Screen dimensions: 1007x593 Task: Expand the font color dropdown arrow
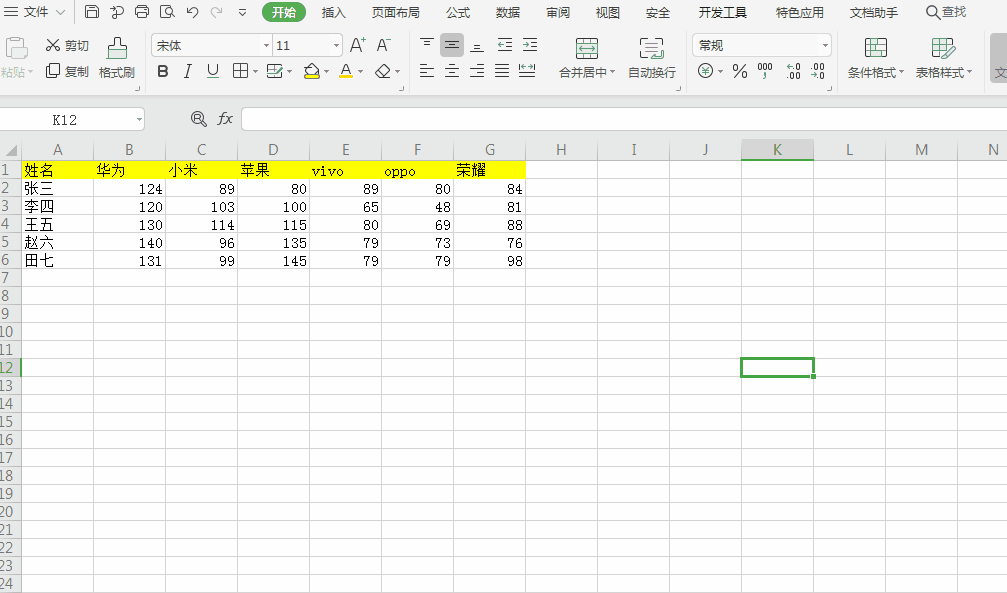coord(360,71)
